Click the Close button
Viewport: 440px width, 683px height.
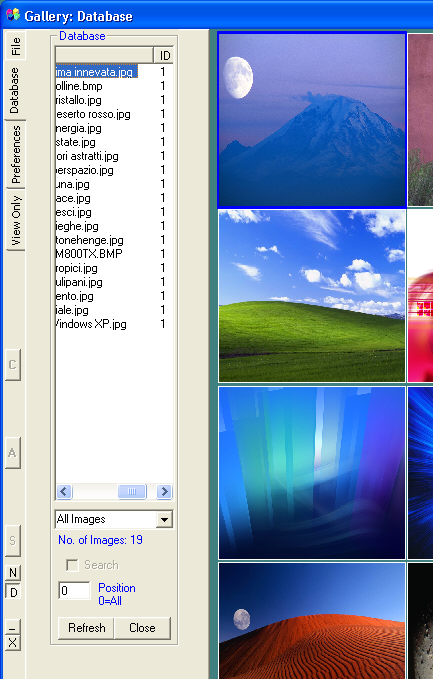(142, 628)
